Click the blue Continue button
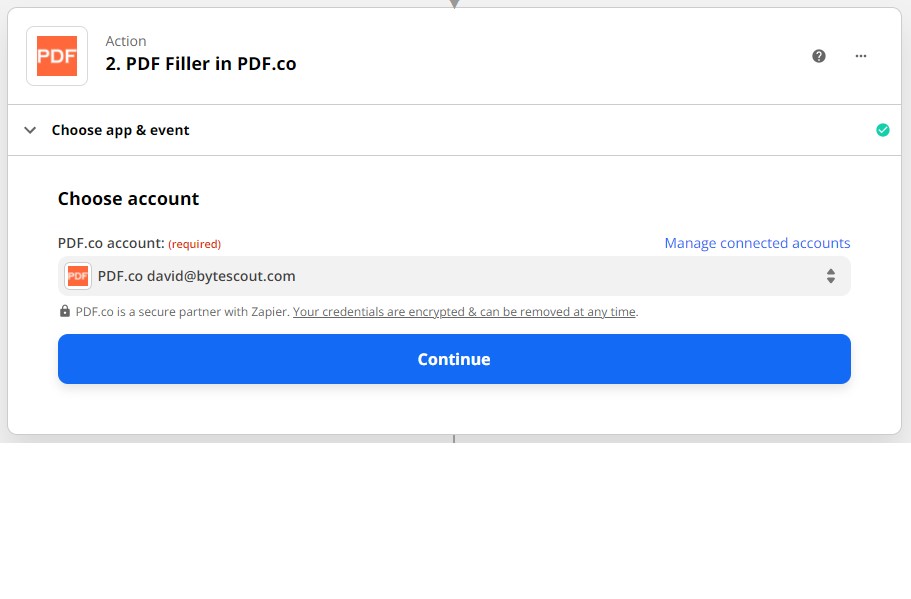Viewport: 911px width, 599px height. 454,359
